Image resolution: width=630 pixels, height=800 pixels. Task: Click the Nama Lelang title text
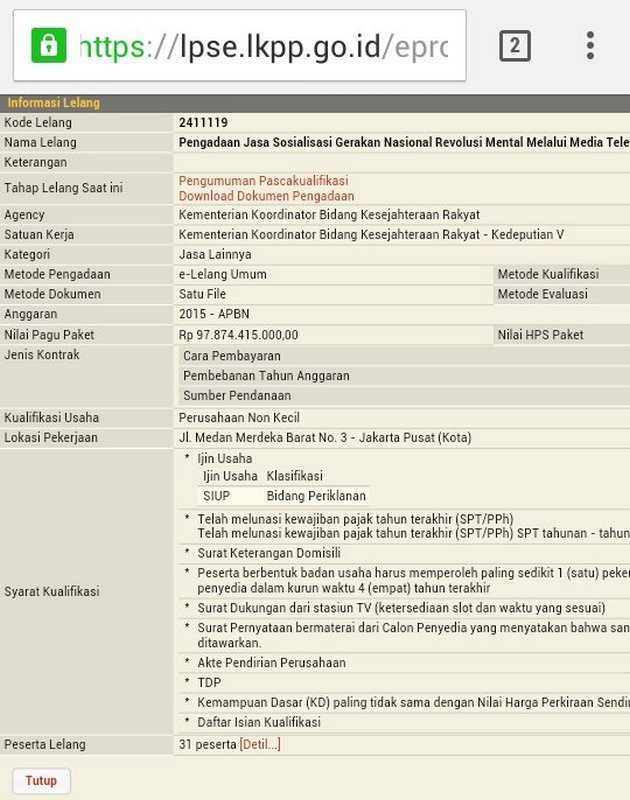(x=404, y=142)
